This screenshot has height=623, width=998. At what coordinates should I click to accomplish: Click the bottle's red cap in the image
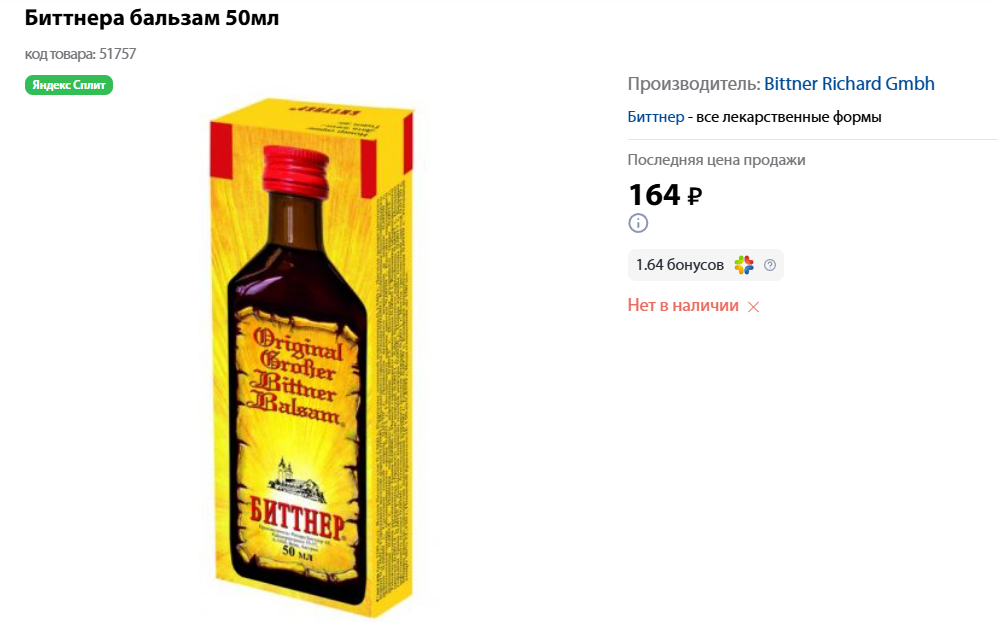coord(297,169)
